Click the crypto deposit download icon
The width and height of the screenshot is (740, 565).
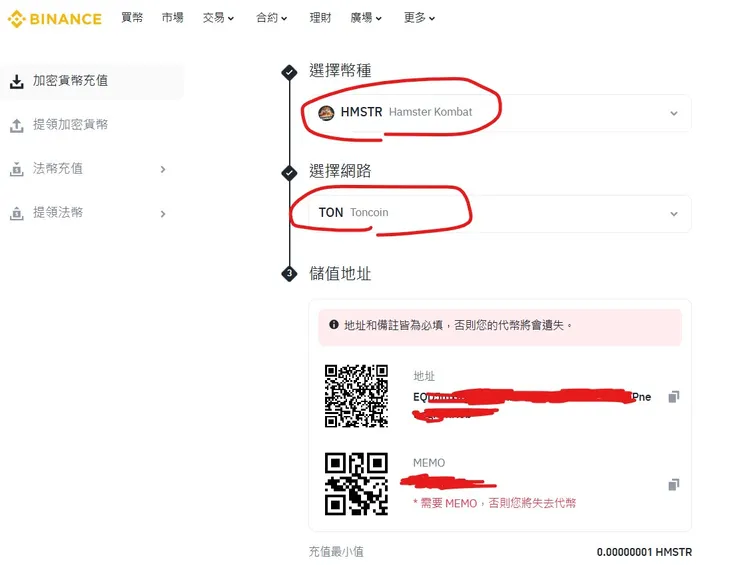[17, 82]
